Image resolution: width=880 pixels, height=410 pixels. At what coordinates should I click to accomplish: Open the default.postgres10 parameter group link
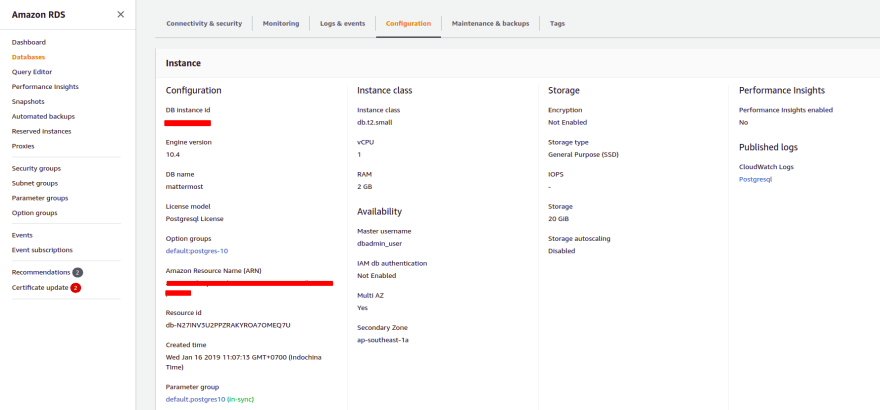(195, 399)
